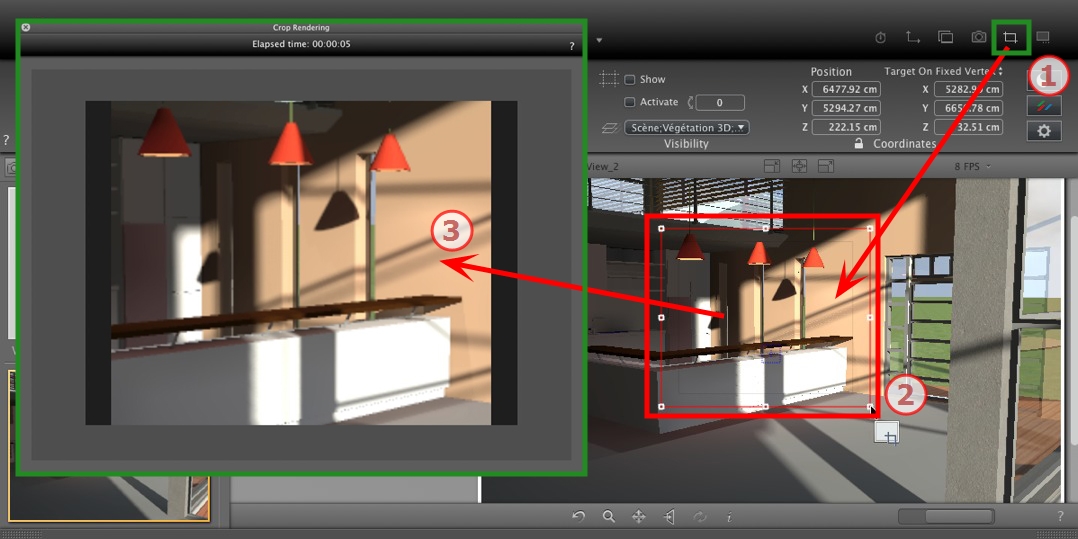Click the Visibility section label

point(686,144)
